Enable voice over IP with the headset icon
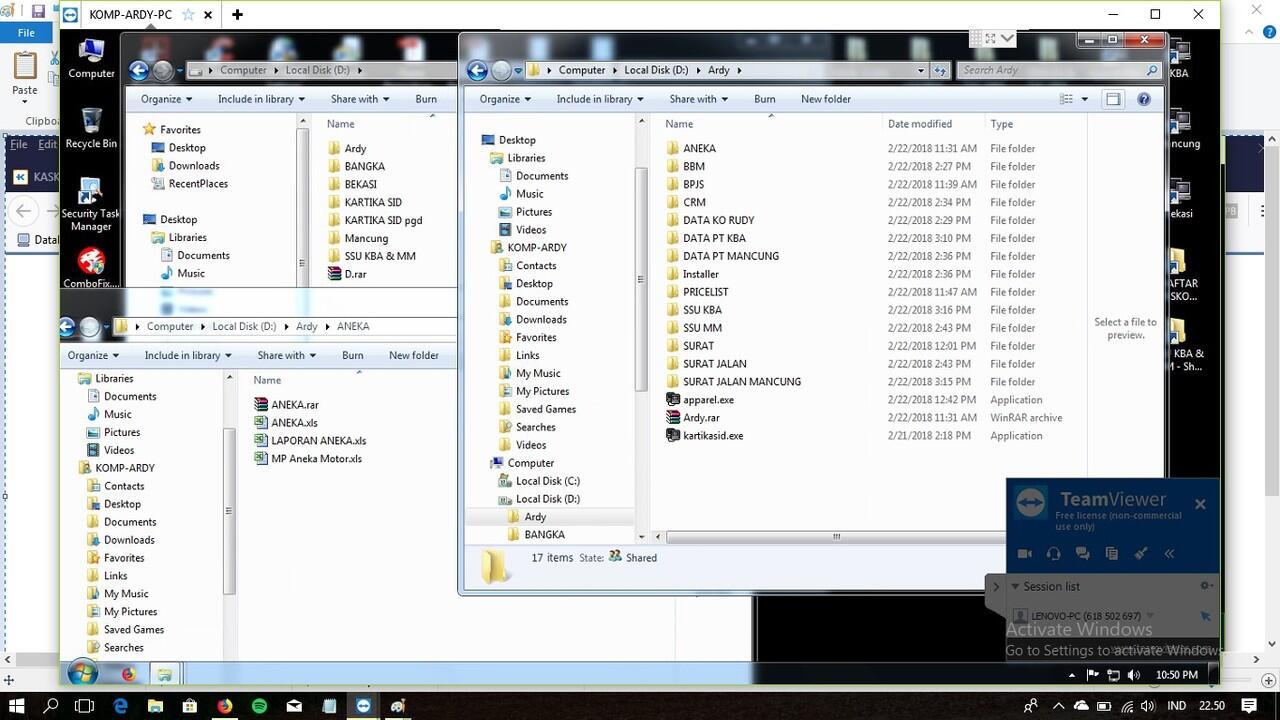Image resolution: width=1280 pixels, height=720 pixels. [x=1053, y=554]
